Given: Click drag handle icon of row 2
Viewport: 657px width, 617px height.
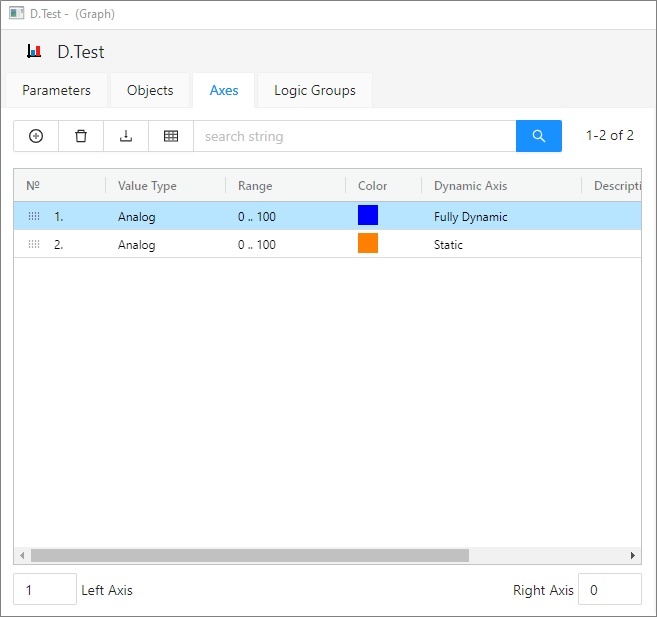Looking at the screenshot, I should [x=34, y=245].
